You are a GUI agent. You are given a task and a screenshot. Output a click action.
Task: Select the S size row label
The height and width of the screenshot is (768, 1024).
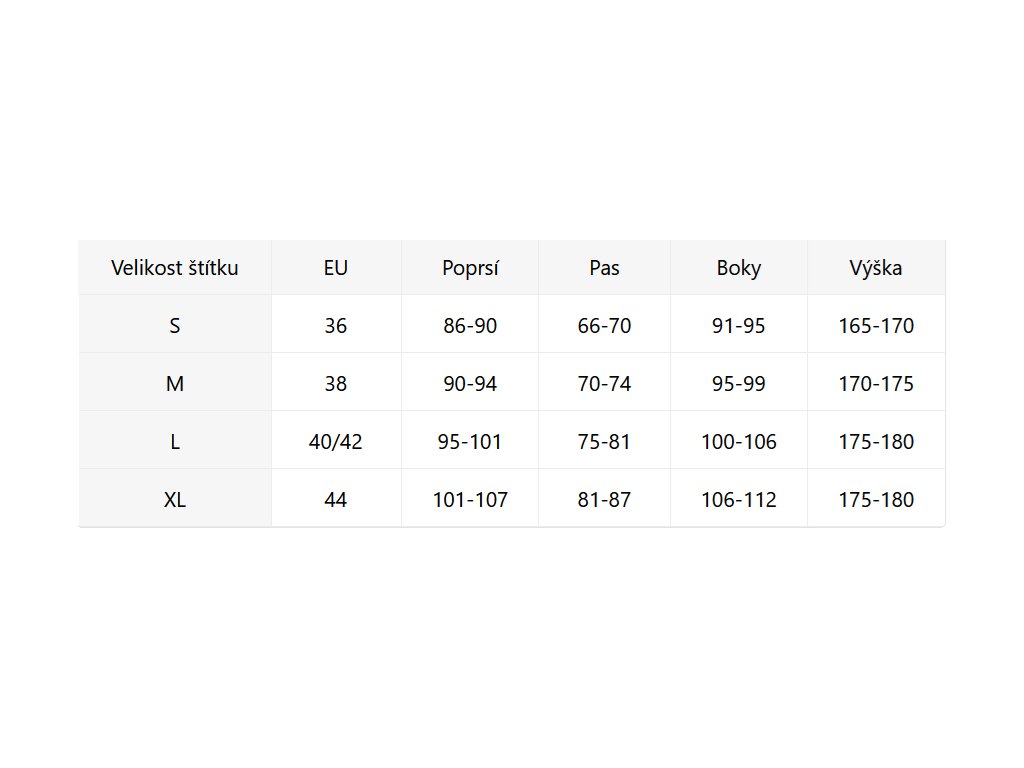pyautogui.click(x=175, y=326)
